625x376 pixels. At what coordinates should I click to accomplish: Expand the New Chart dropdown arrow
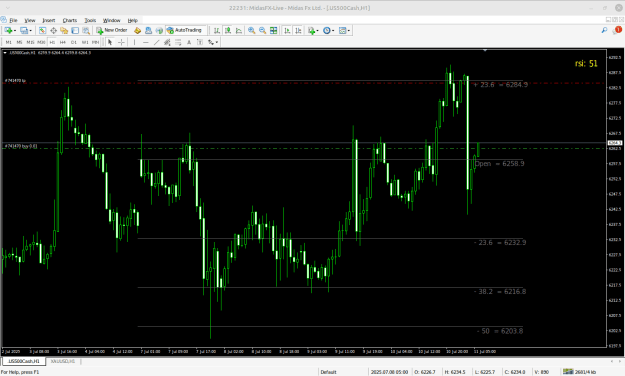point(15,31)
